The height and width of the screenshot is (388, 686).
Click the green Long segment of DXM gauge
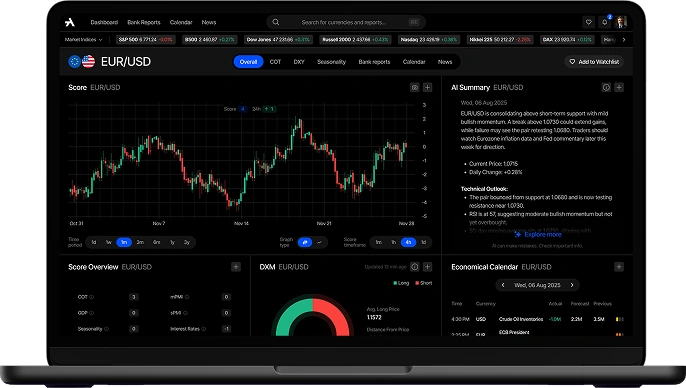tap(290, 313)
